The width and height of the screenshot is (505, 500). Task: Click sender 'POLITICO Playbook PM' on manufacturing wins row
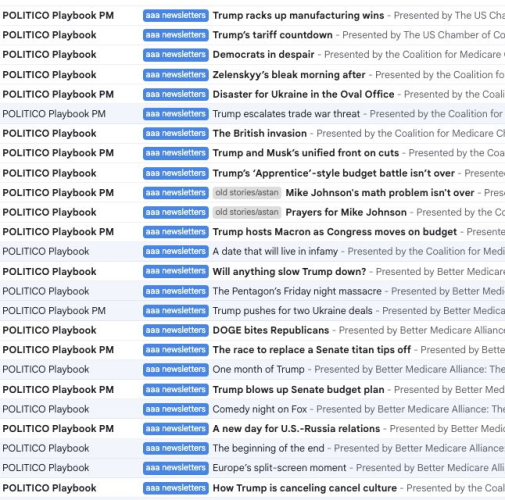tap(58, 16)
